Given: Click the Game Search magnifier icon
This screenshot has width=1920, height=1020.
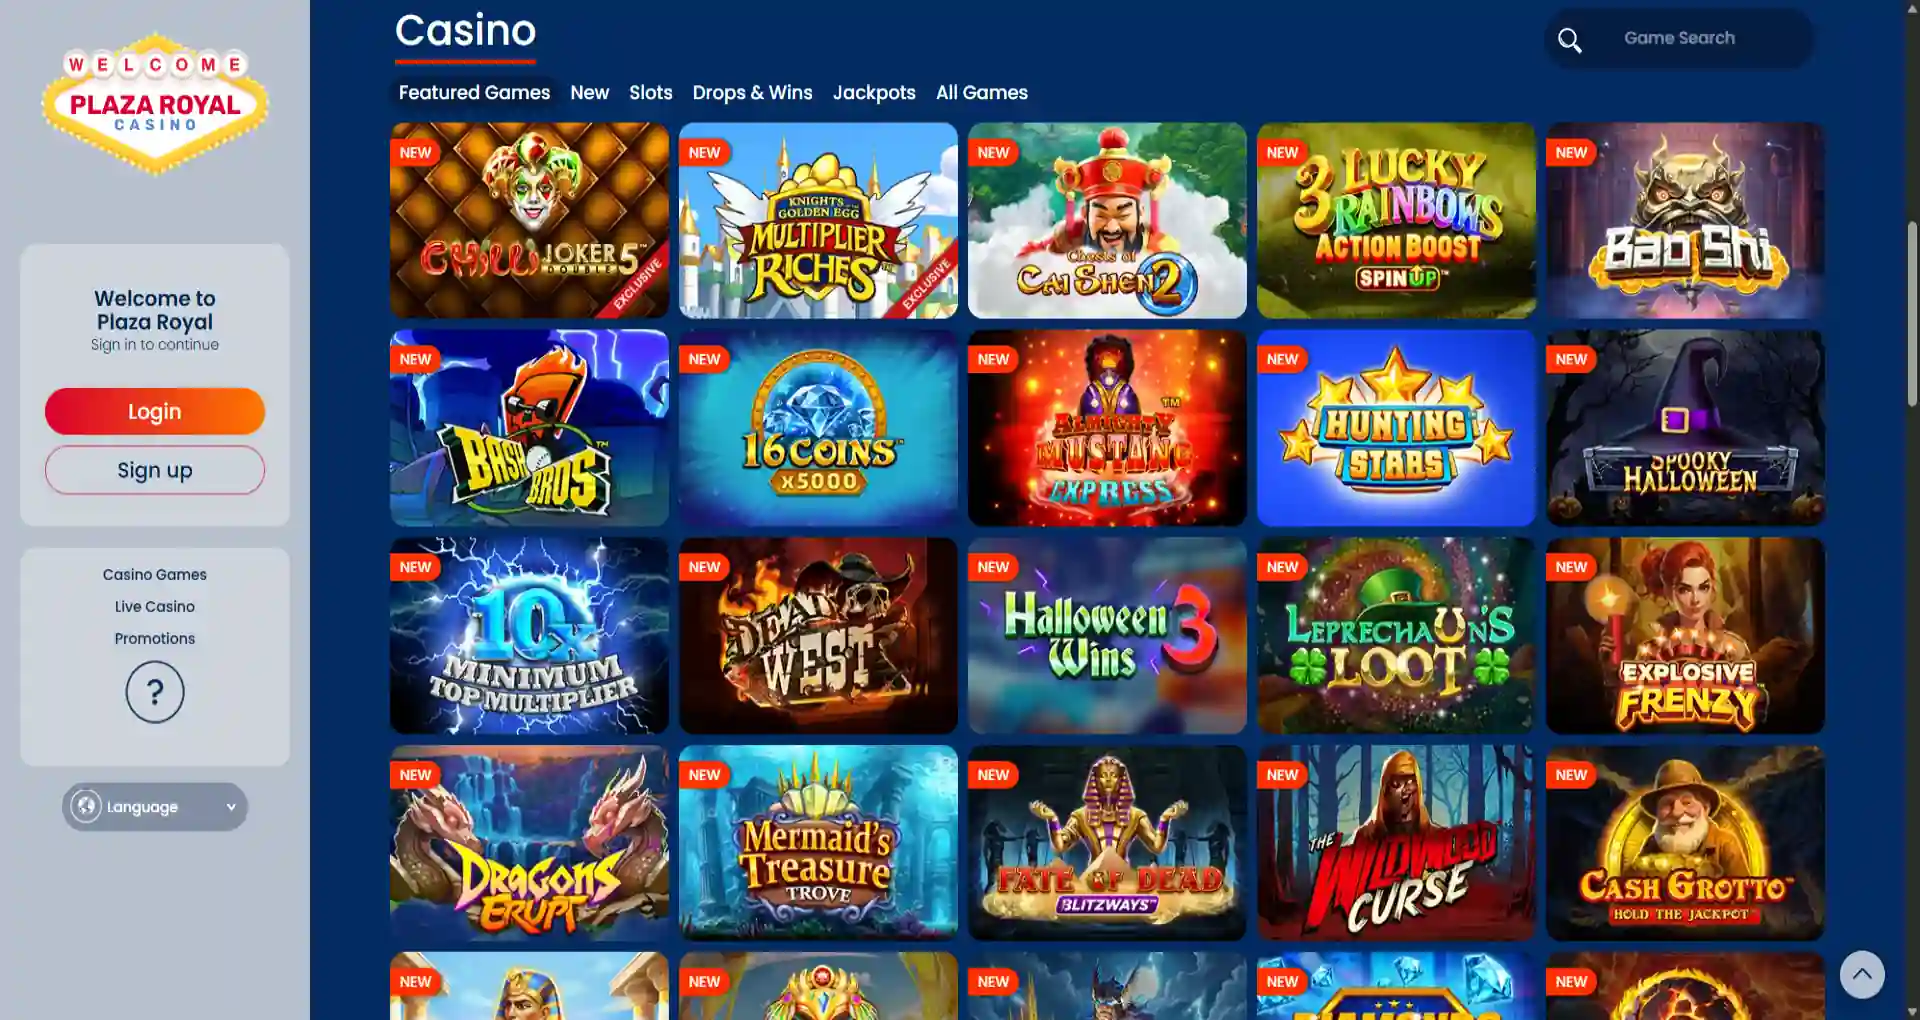Looking at the screenshot, I should pos(1570,40).
